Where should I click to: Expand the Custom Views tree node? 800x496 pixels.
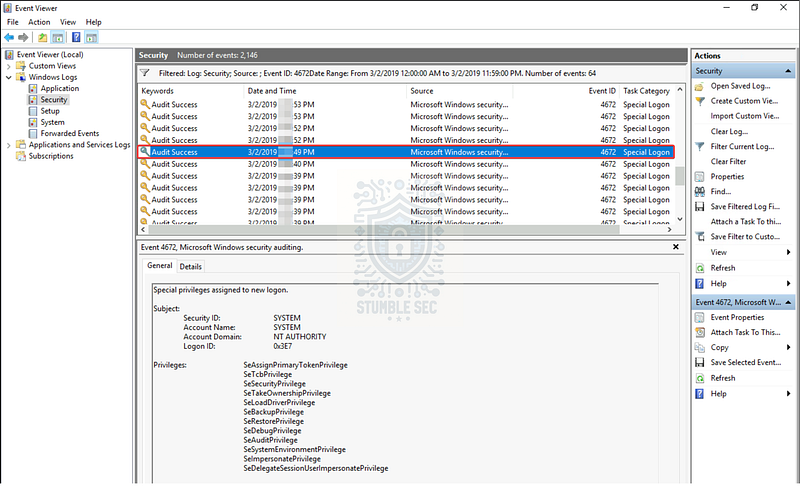[9, 66]
